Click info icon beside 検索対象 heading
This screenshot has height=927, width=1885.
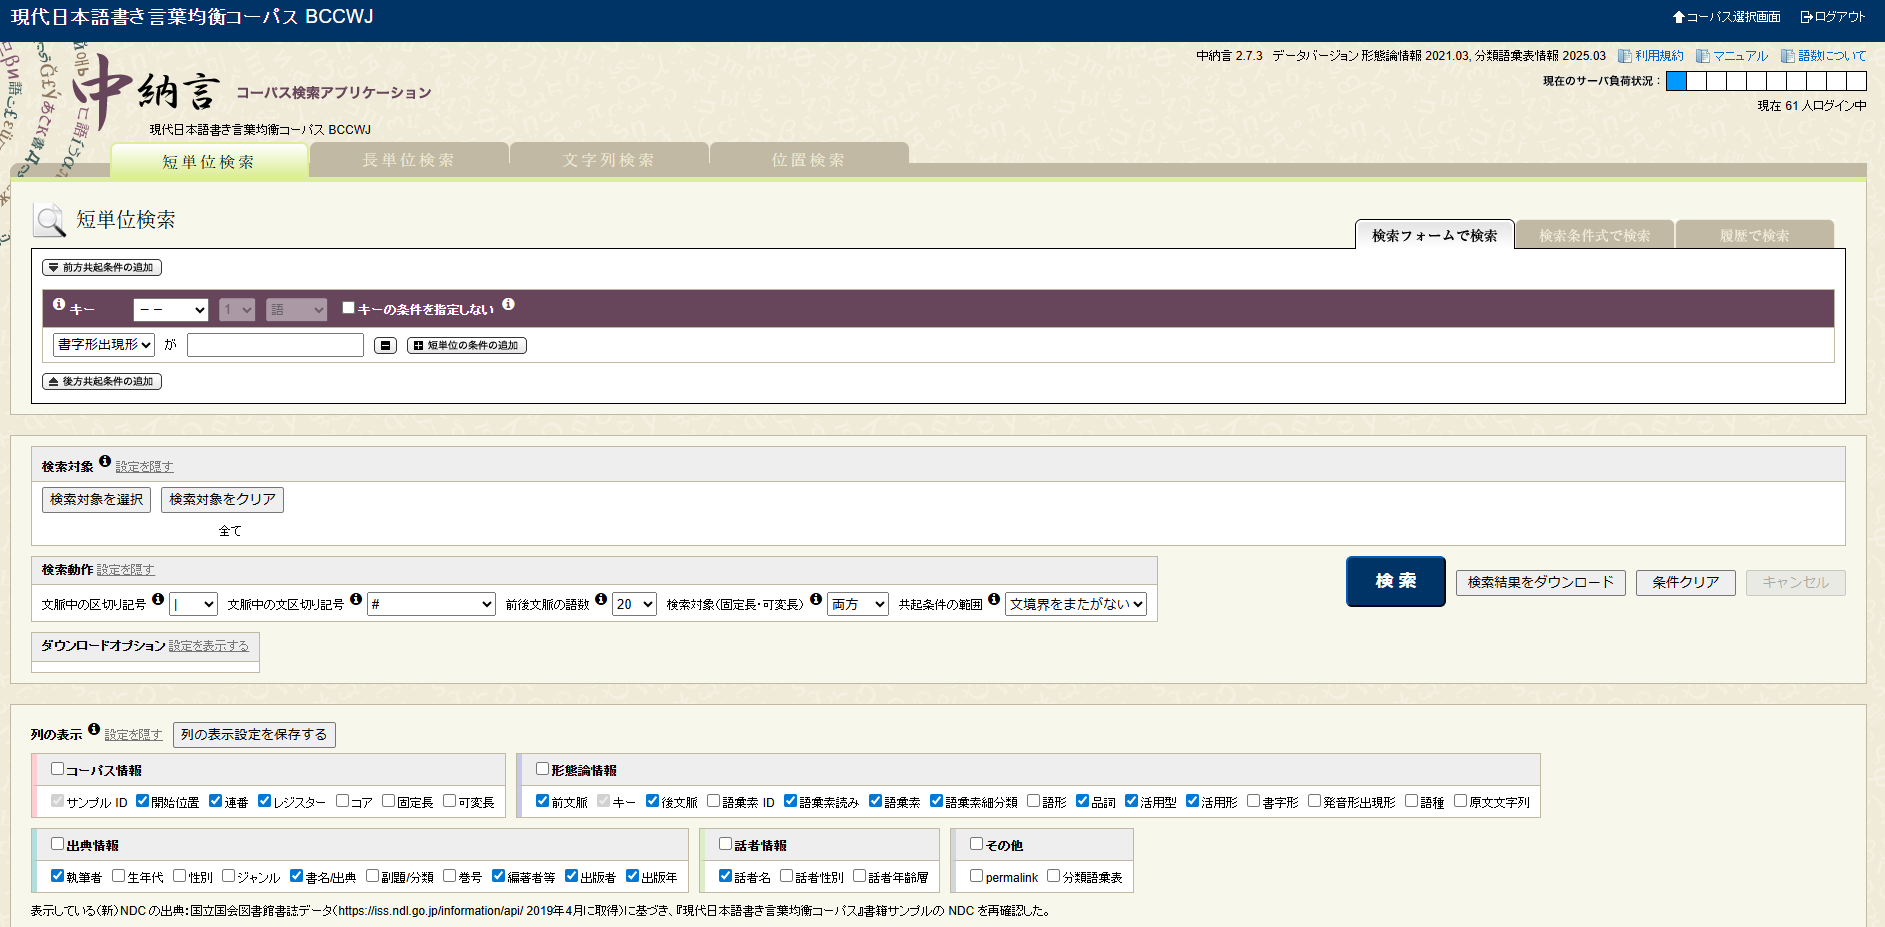(105, 462)
